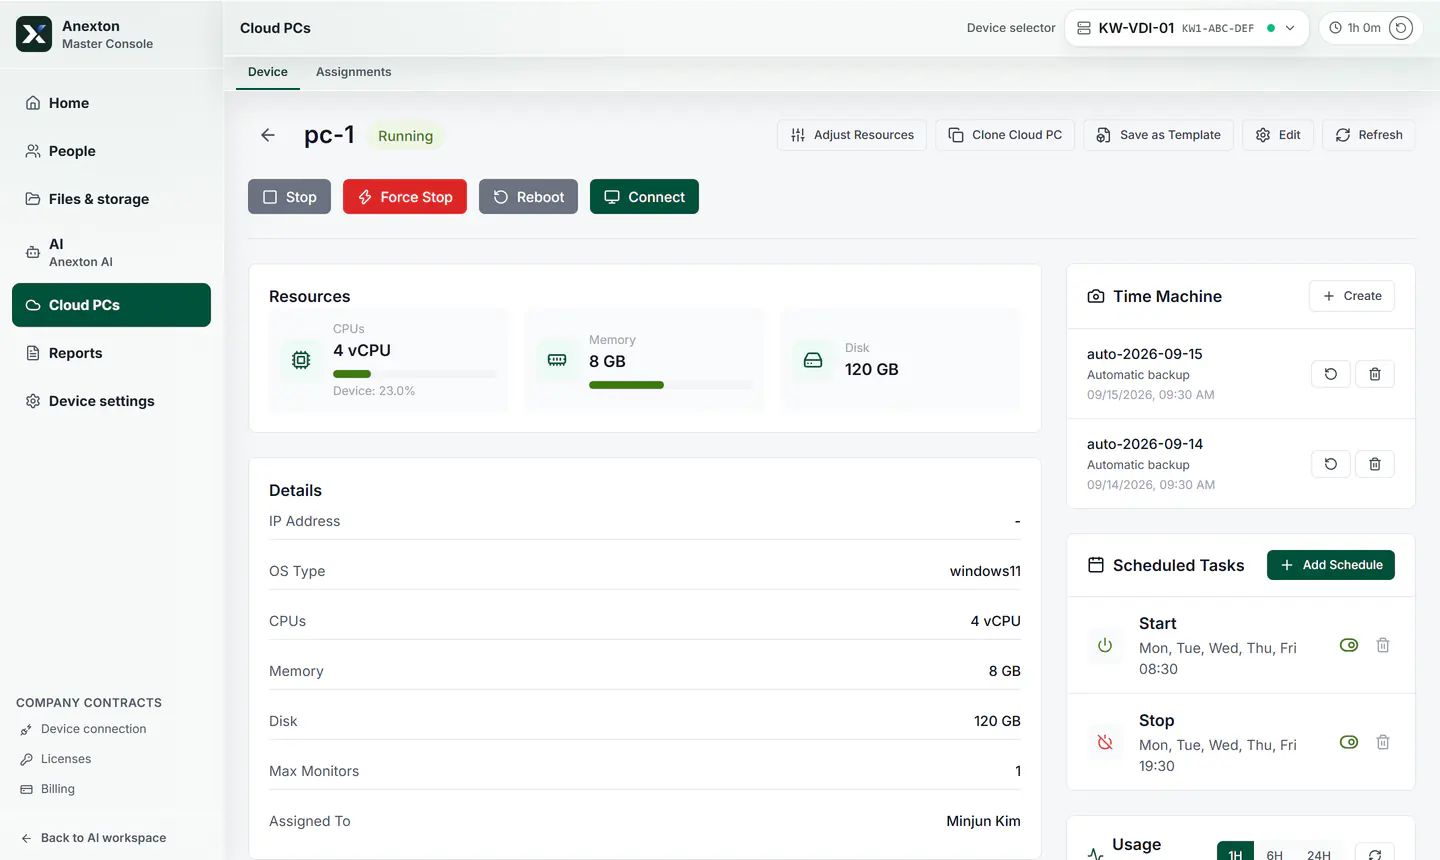Select the Device tab
This screenshot has width=1440, height=860.
[x=268, y=72]
